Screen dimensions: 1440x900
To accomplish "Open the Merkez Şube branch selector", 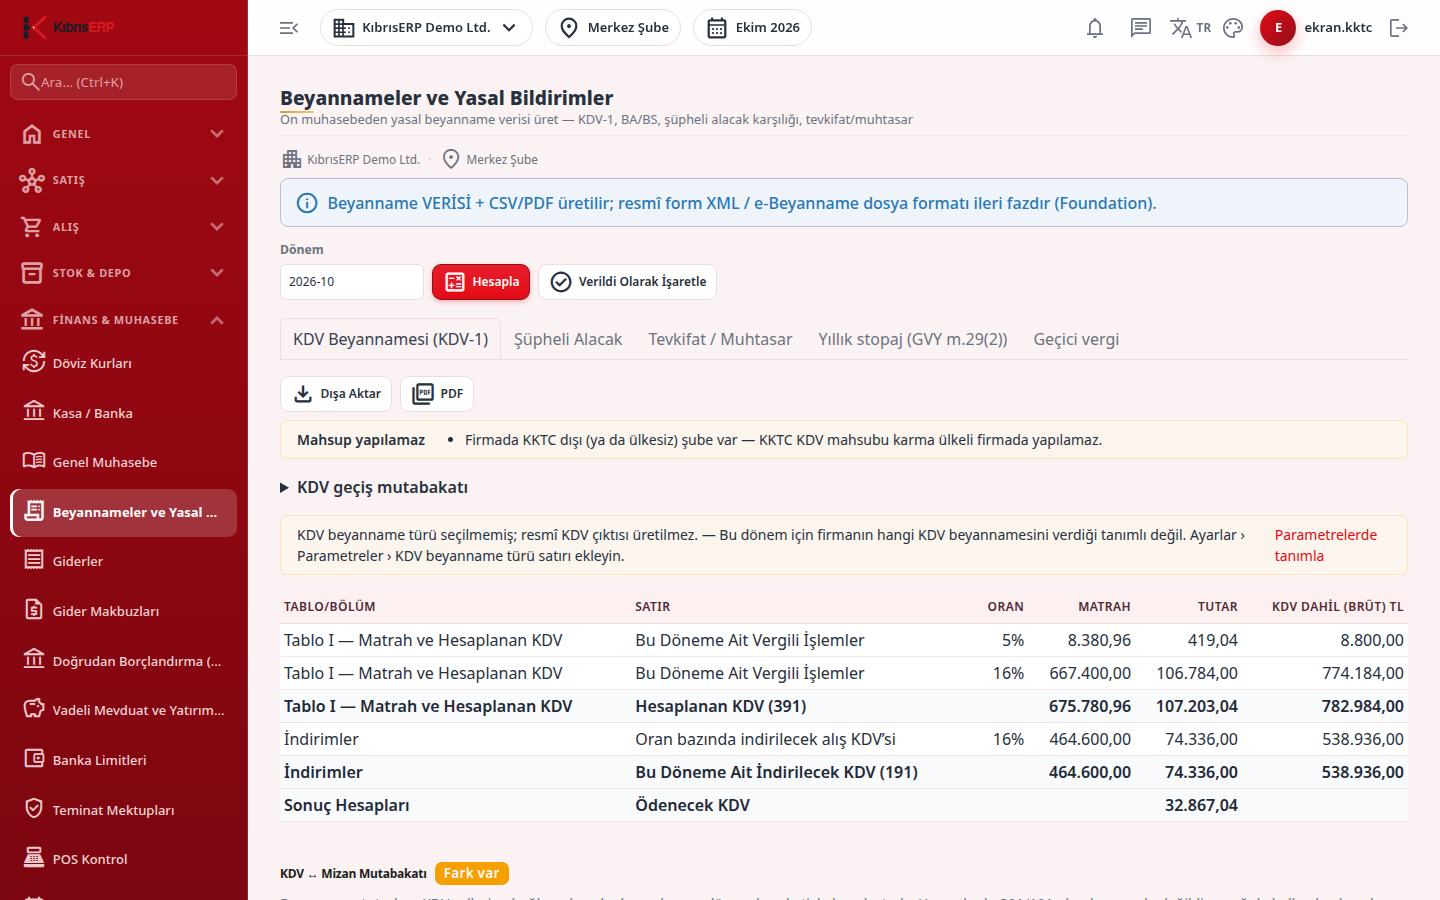I will point(613,28).
